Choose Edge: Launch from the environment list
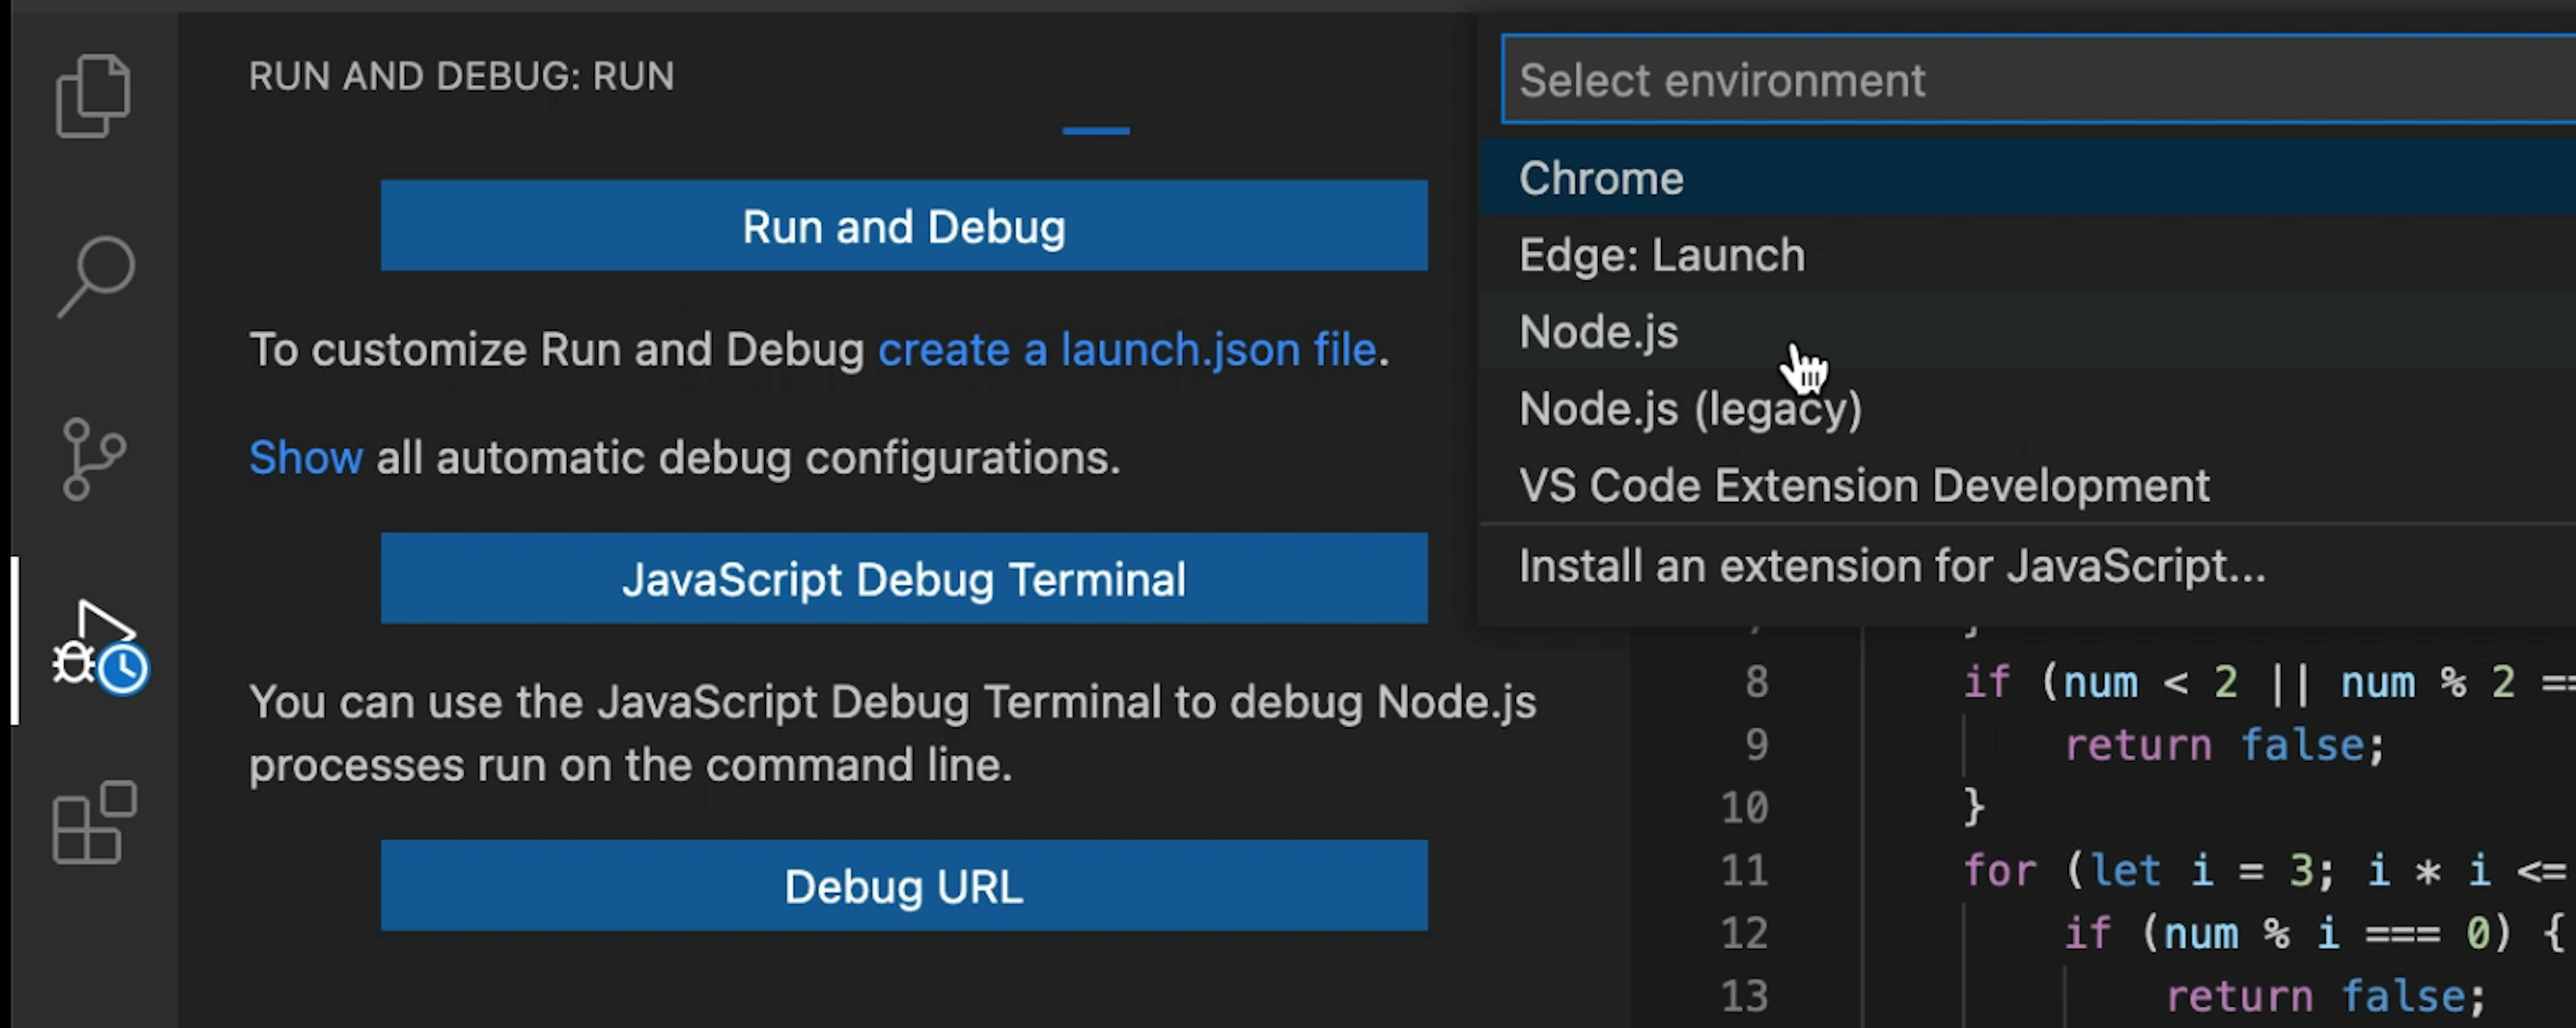This screenshot has width=2576, height=1028. click(2028, 255)
